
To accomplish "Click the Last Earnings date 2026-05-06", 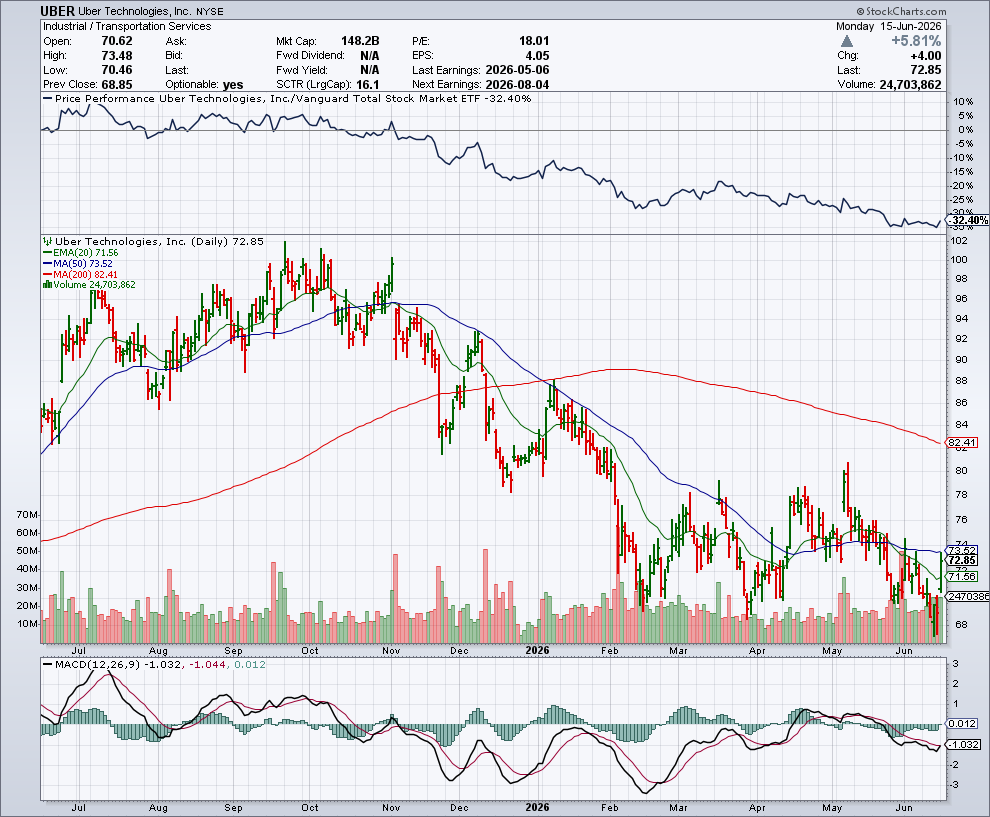I will 517,70.
